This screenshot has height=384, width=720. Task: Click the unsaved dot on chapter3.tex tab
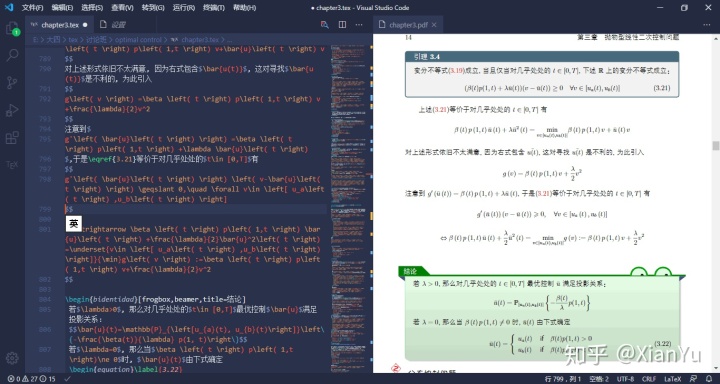tap(85, 25)
